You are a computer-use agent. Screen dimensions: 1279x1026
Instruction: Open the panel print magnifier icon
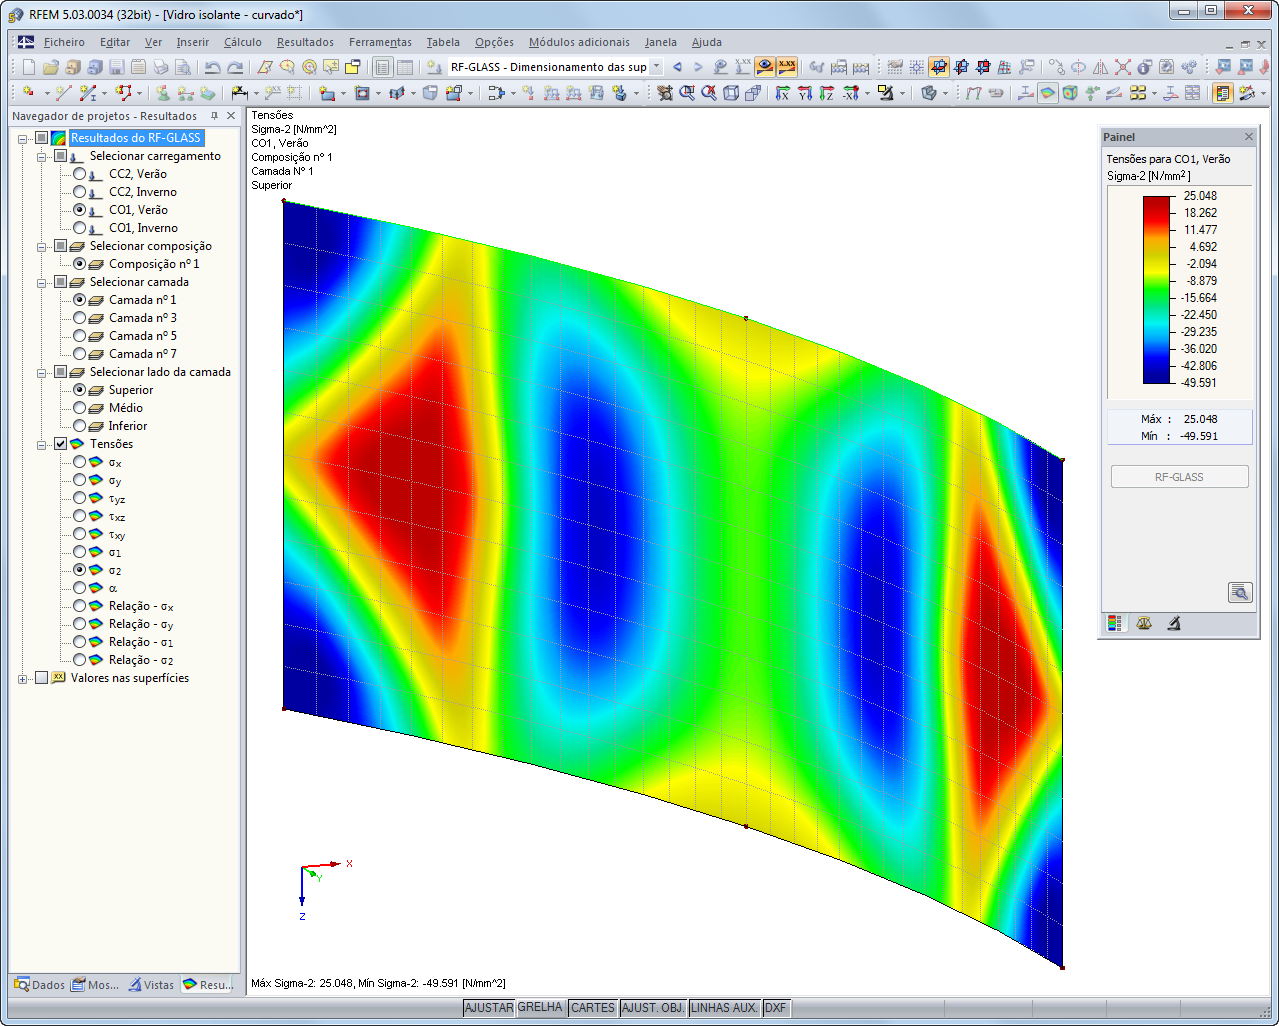coord(1240,592)
